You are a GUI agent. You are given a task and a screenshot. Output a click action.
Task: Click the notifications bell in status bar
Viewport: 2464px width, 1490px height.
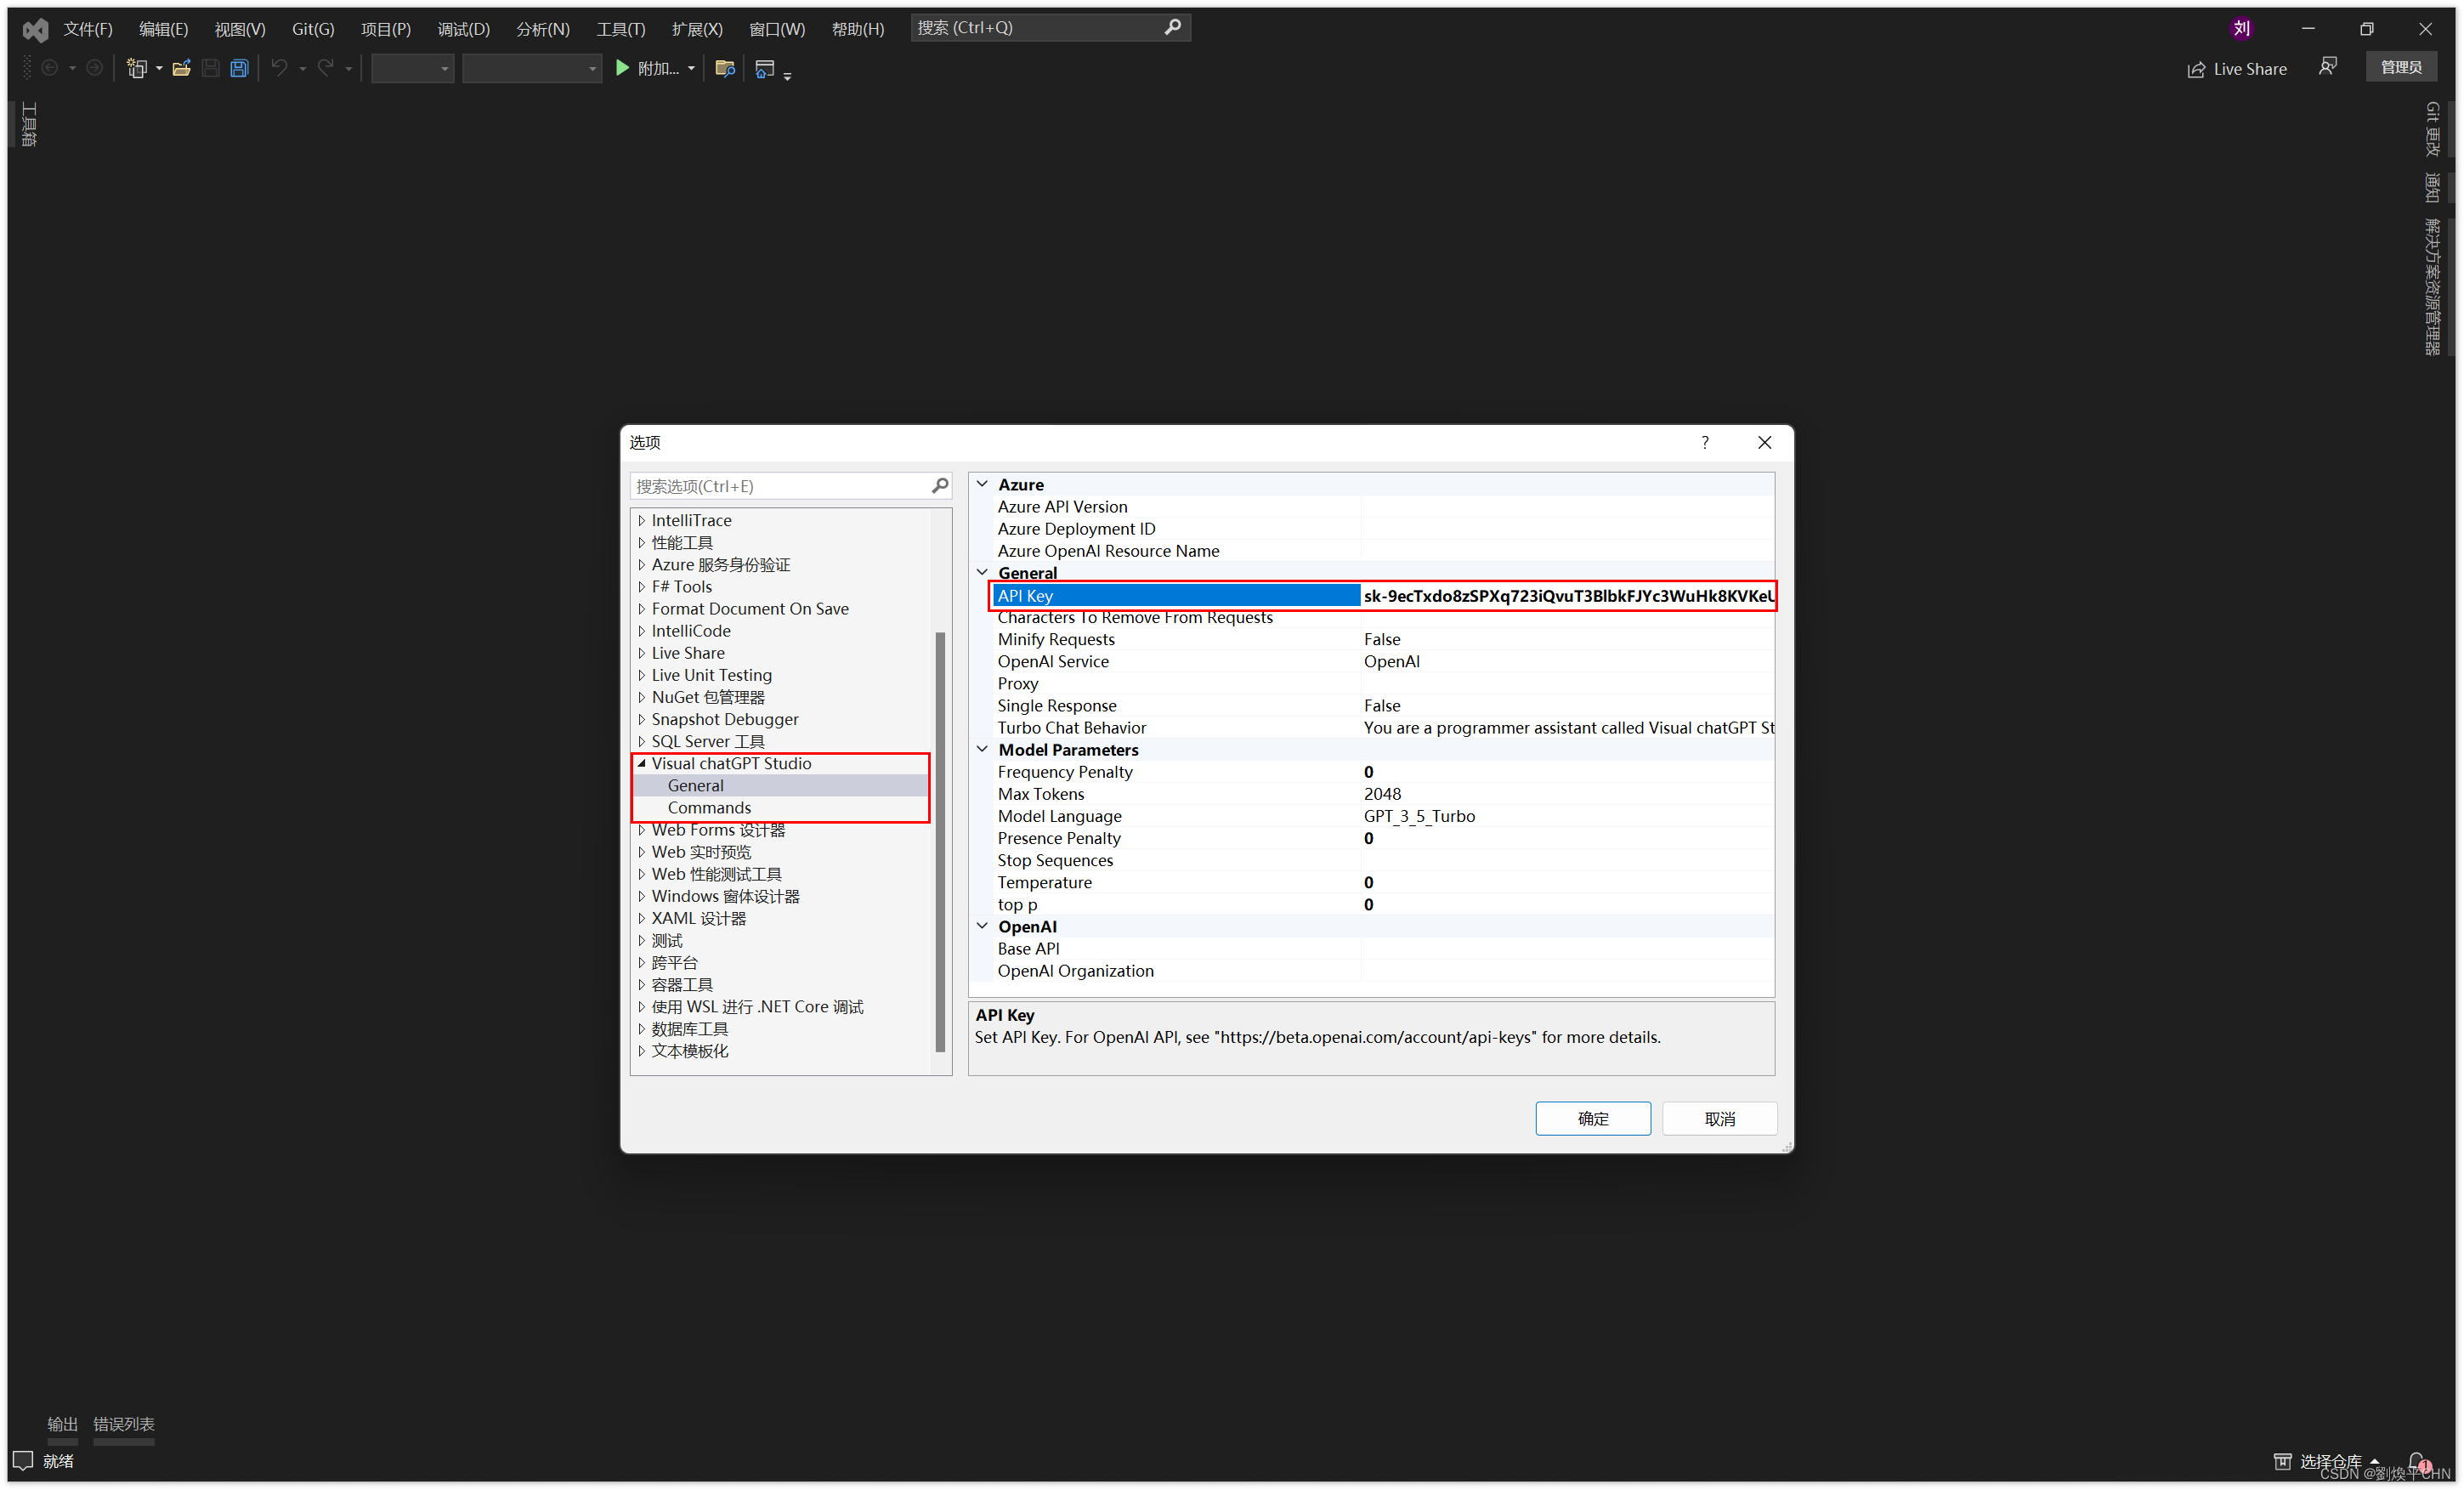(2417, 1461)
